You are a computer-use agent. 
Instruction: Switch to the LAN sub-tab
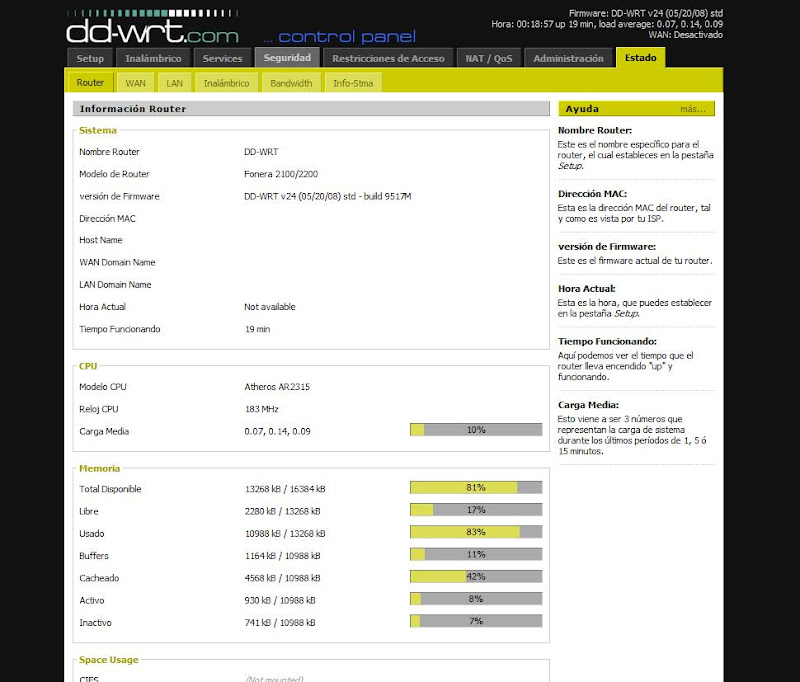(174, 83)
